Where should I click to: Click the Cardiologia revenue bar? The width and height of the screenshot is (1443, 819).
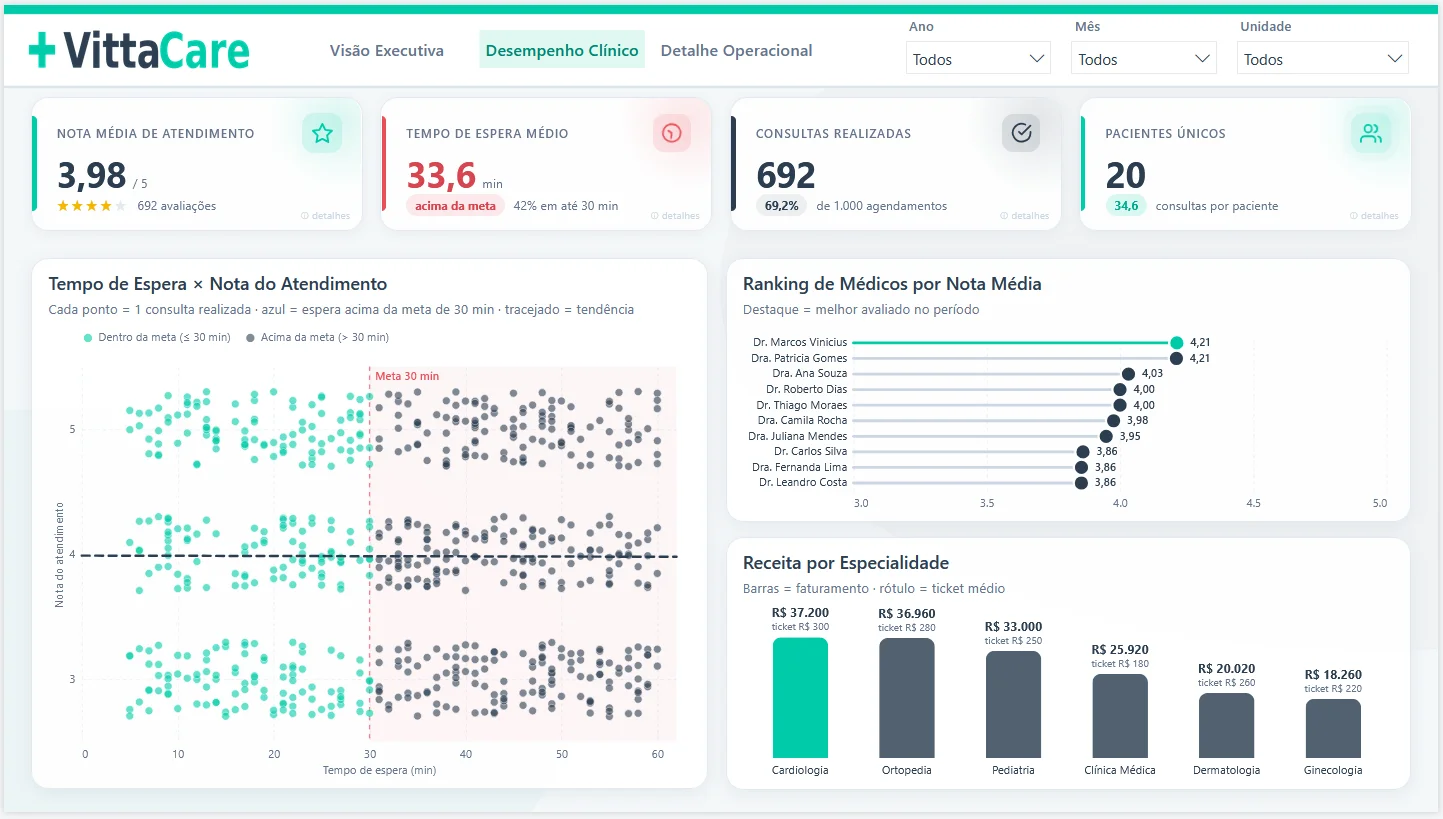(x=800, y=698)
